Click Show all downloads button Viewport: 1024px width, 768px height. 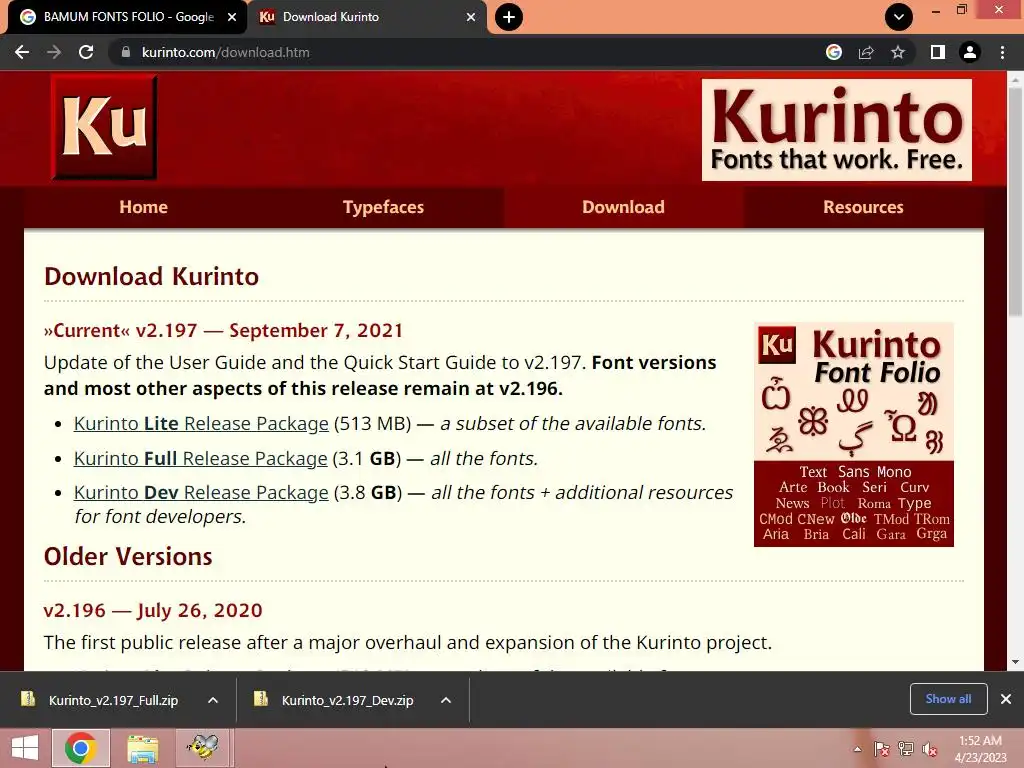(x=948, y=699)
